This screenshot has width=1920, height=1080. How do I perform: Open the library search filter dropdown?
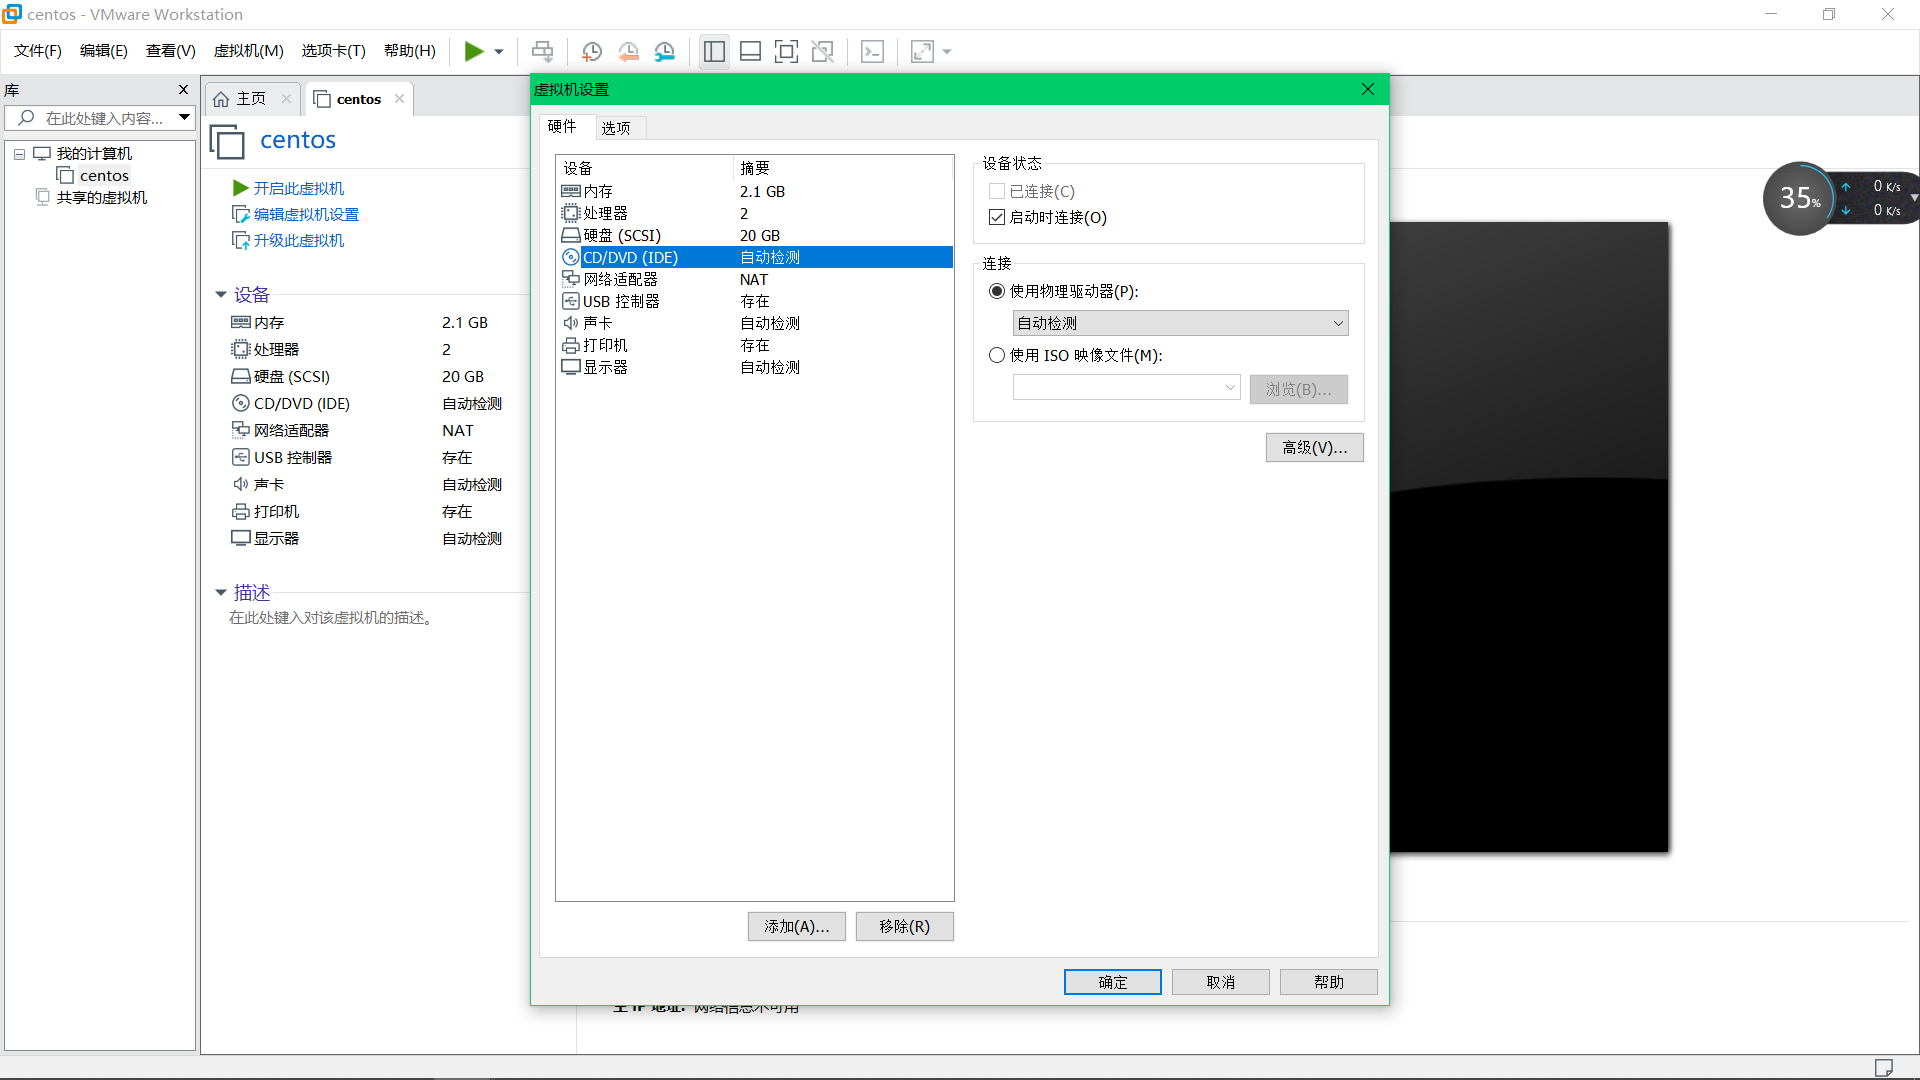(185, 118)
